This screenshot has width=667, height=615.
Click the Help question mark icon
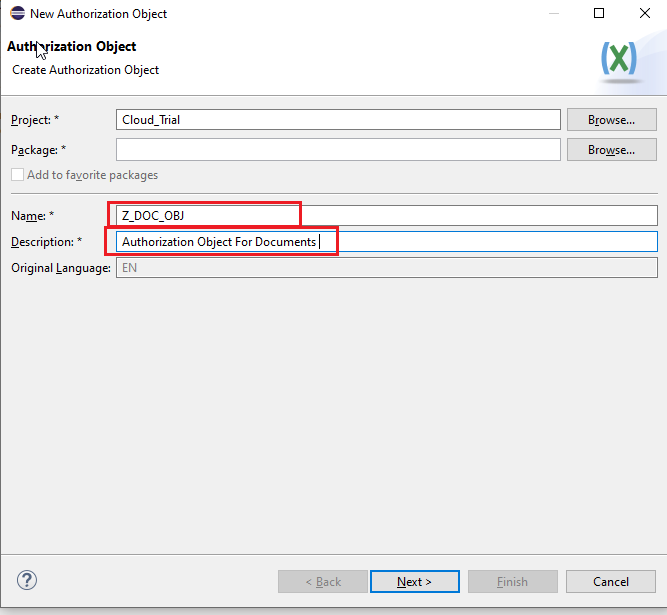click(x=27, y=581)
